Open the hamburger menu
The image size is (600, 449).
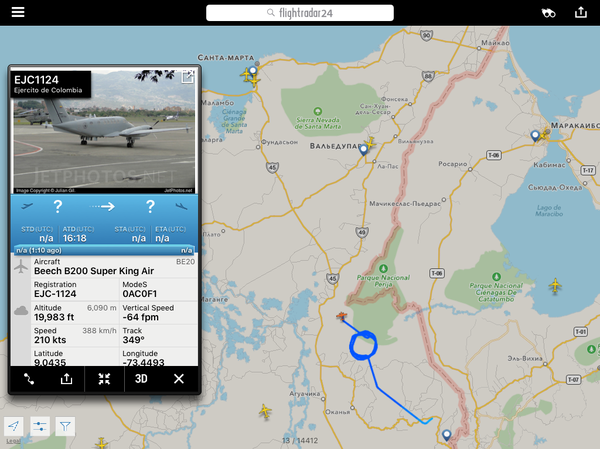[18, 12]
